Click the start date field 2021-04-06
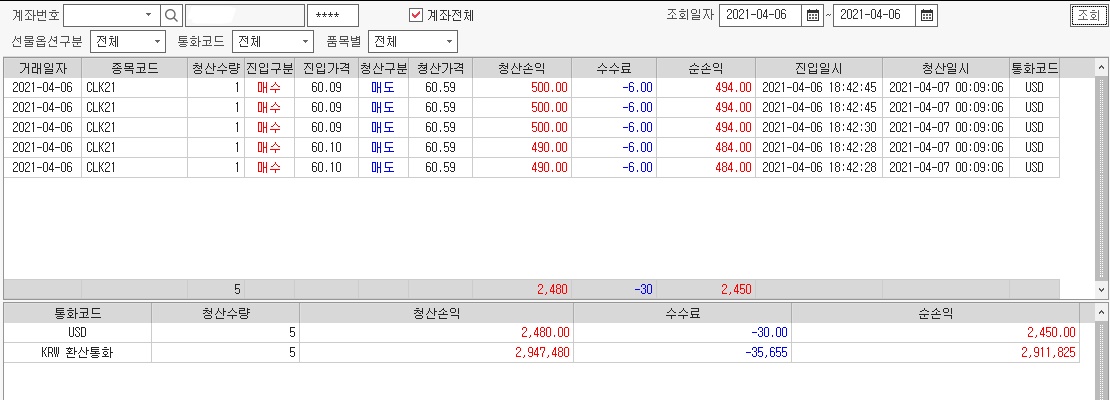 pyautogui.click(x=759, y=15)
